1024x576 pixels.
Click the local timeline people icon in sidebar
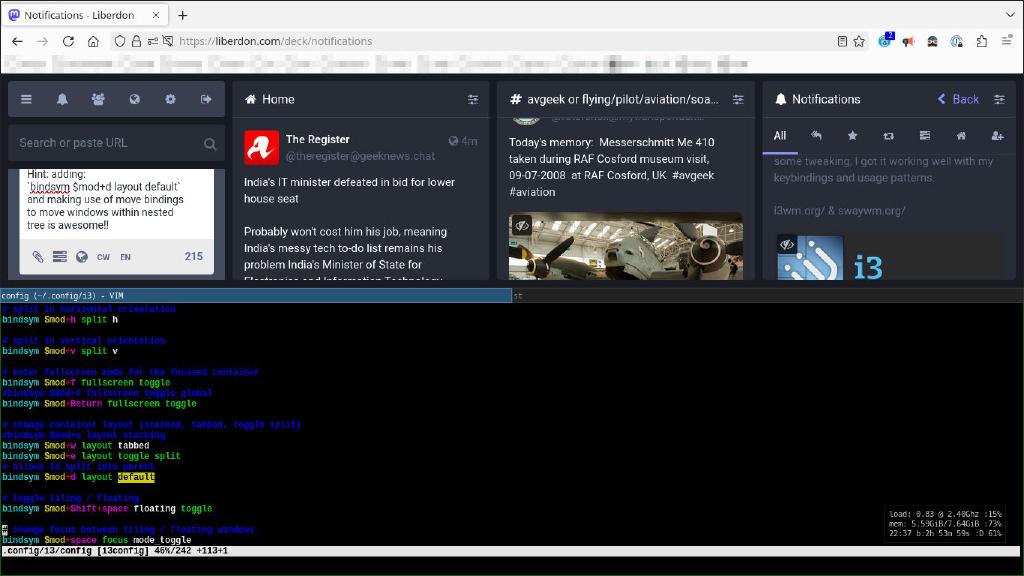96,99
